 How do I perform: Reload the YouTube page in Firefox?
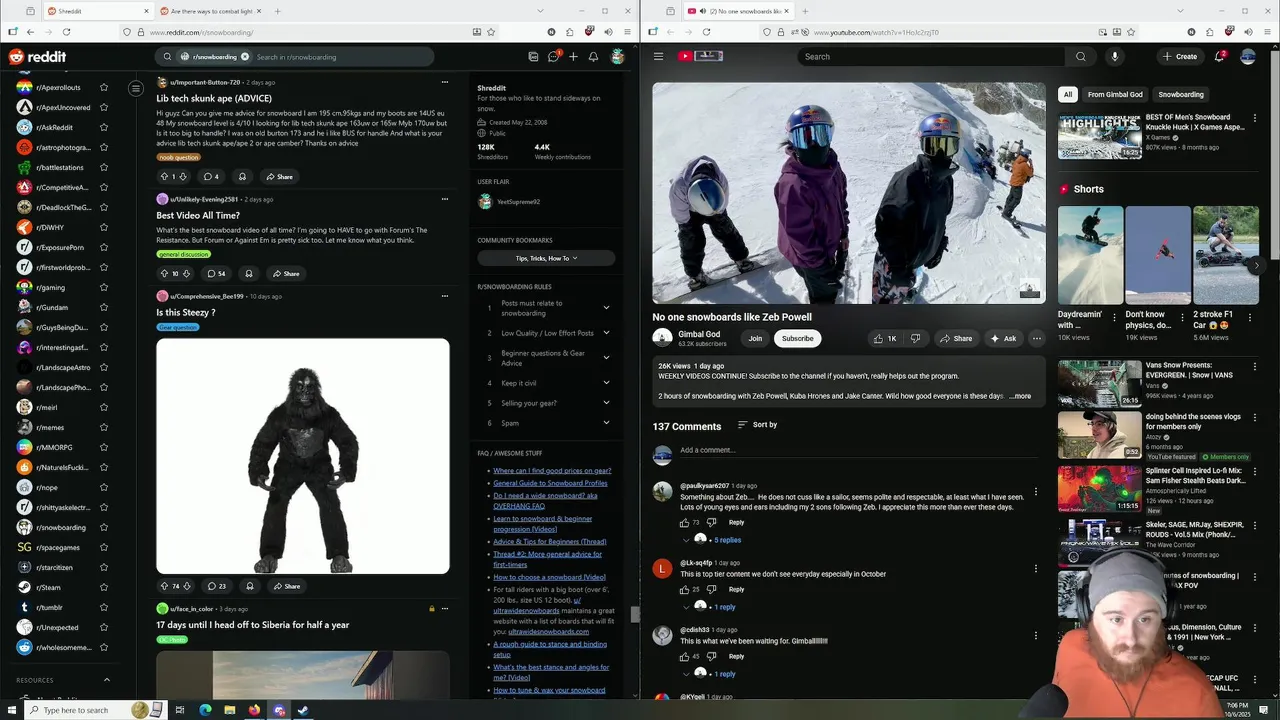click(x=706, y=32)
